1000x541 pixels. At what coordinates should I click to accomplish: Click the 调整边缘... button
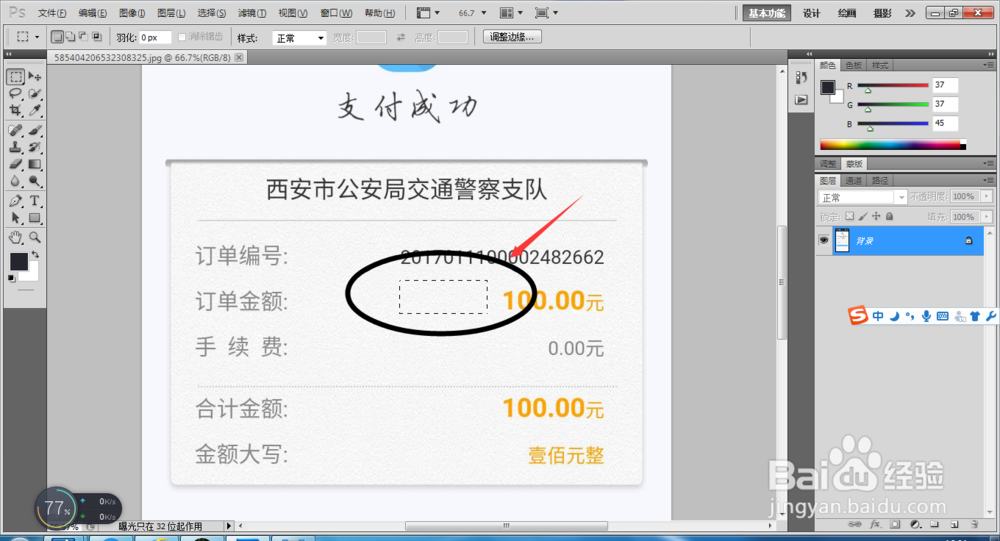[512, 37]
